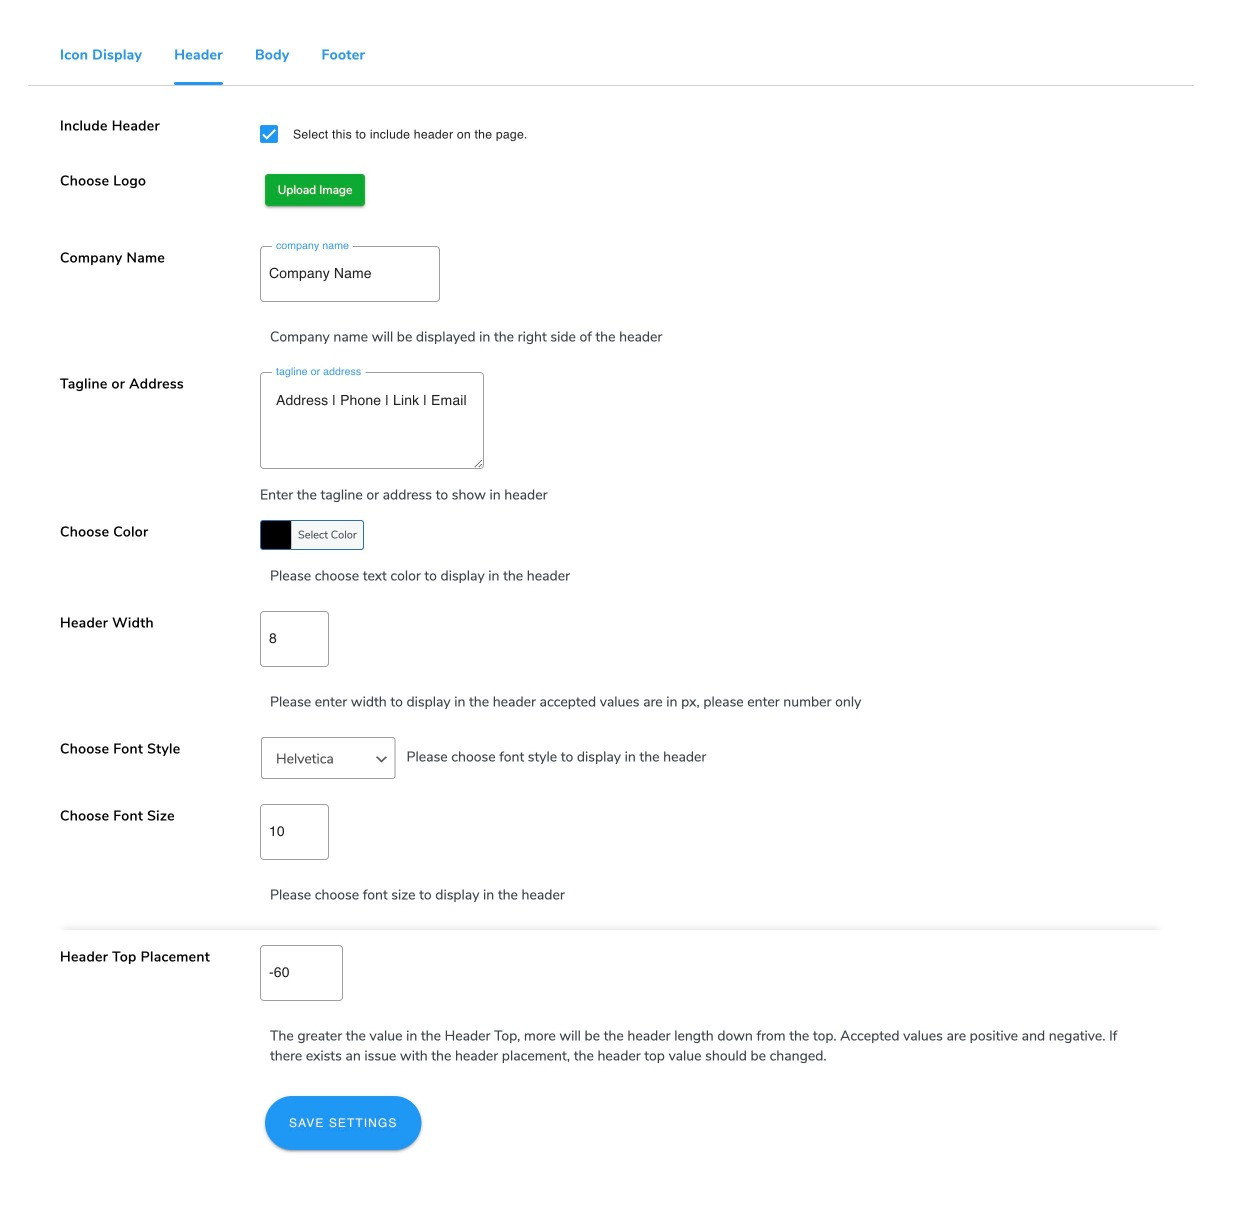Image resolution: width=1237 pixels, height=1211 pixels.
Task: Click the black color swatch preview
Action: (275, 534)
